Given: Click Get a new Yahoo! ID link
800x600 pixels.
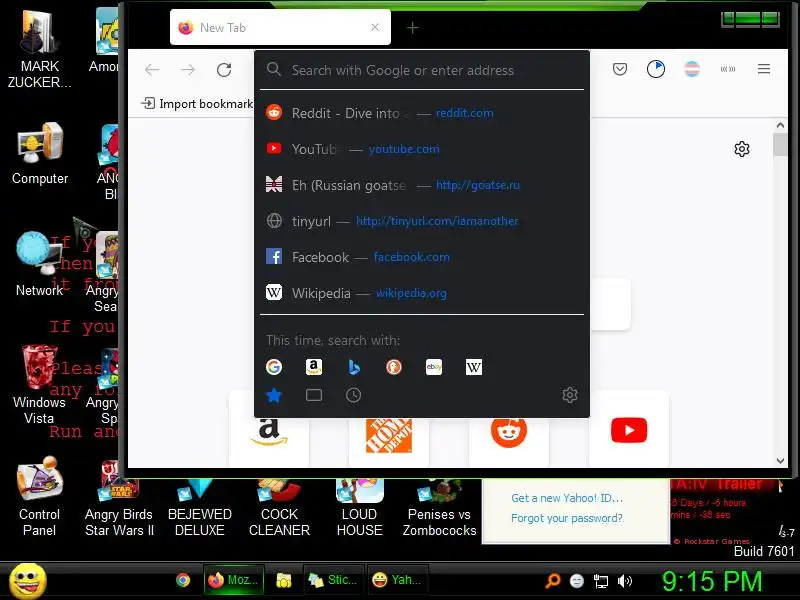Looking at the screenshot, I should click(x=567, y=498).
